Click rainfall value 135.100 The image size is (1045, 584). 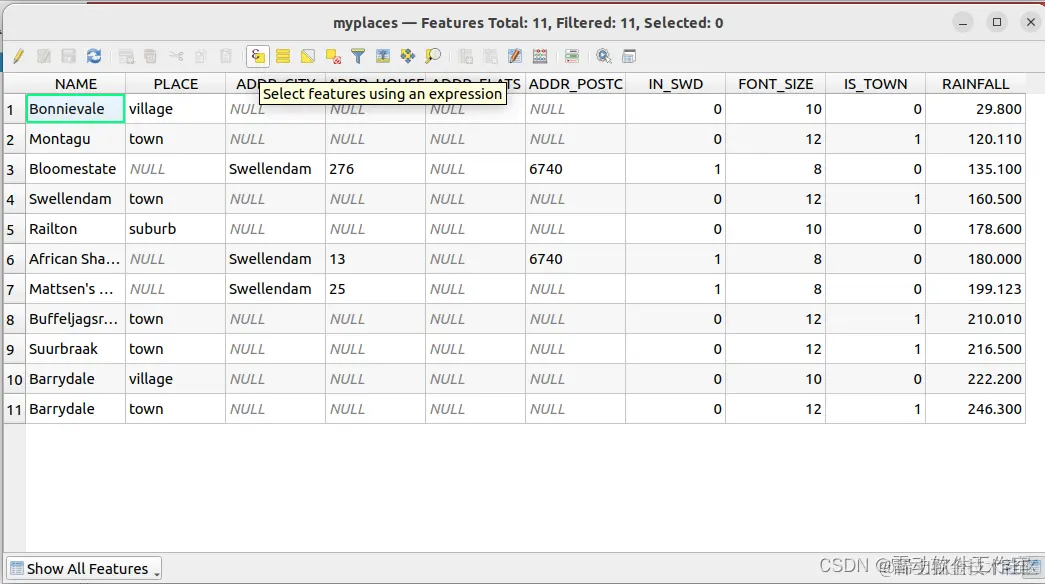(x=975, y=169)
